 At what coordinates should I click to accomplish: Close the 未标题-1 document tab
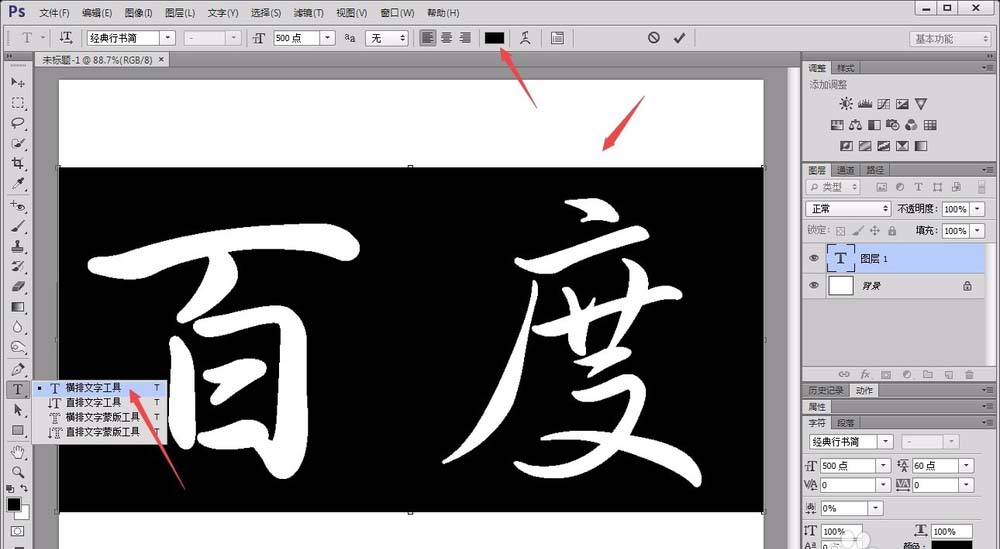(161, 59)
